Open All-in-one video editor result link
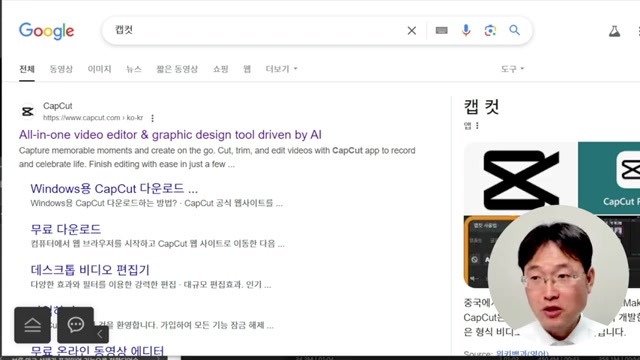Screen dimensions: 640x360 [x=170, y=135]
